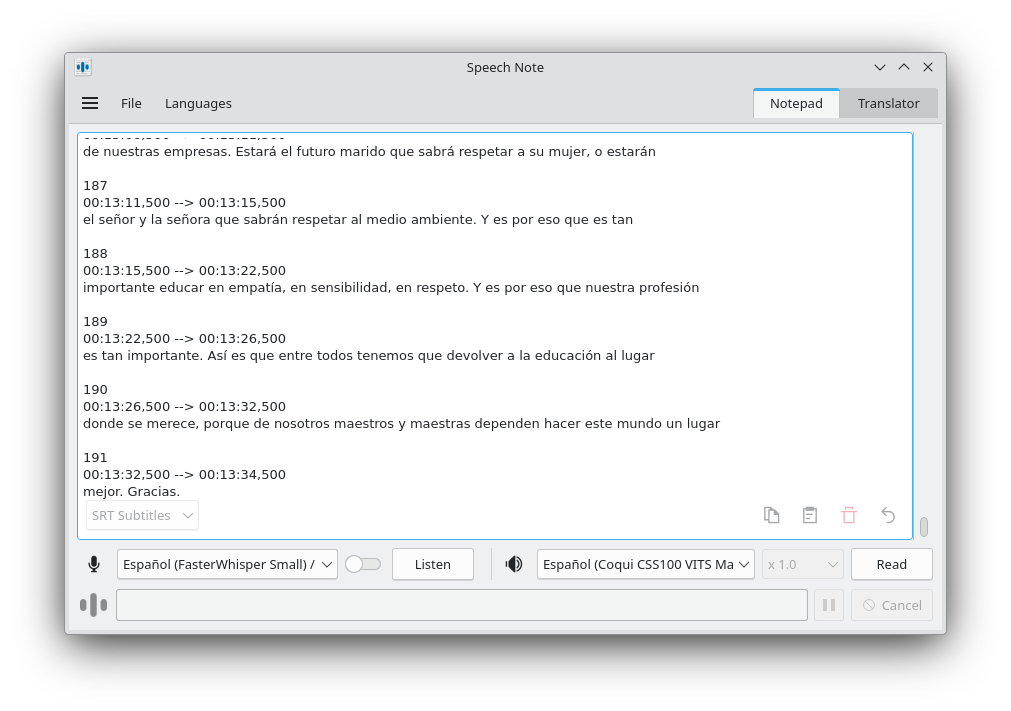This screenshot has height=711, width=1011.
Task: Expand the SRT Subtitles format dropdown
Action: 142,516
